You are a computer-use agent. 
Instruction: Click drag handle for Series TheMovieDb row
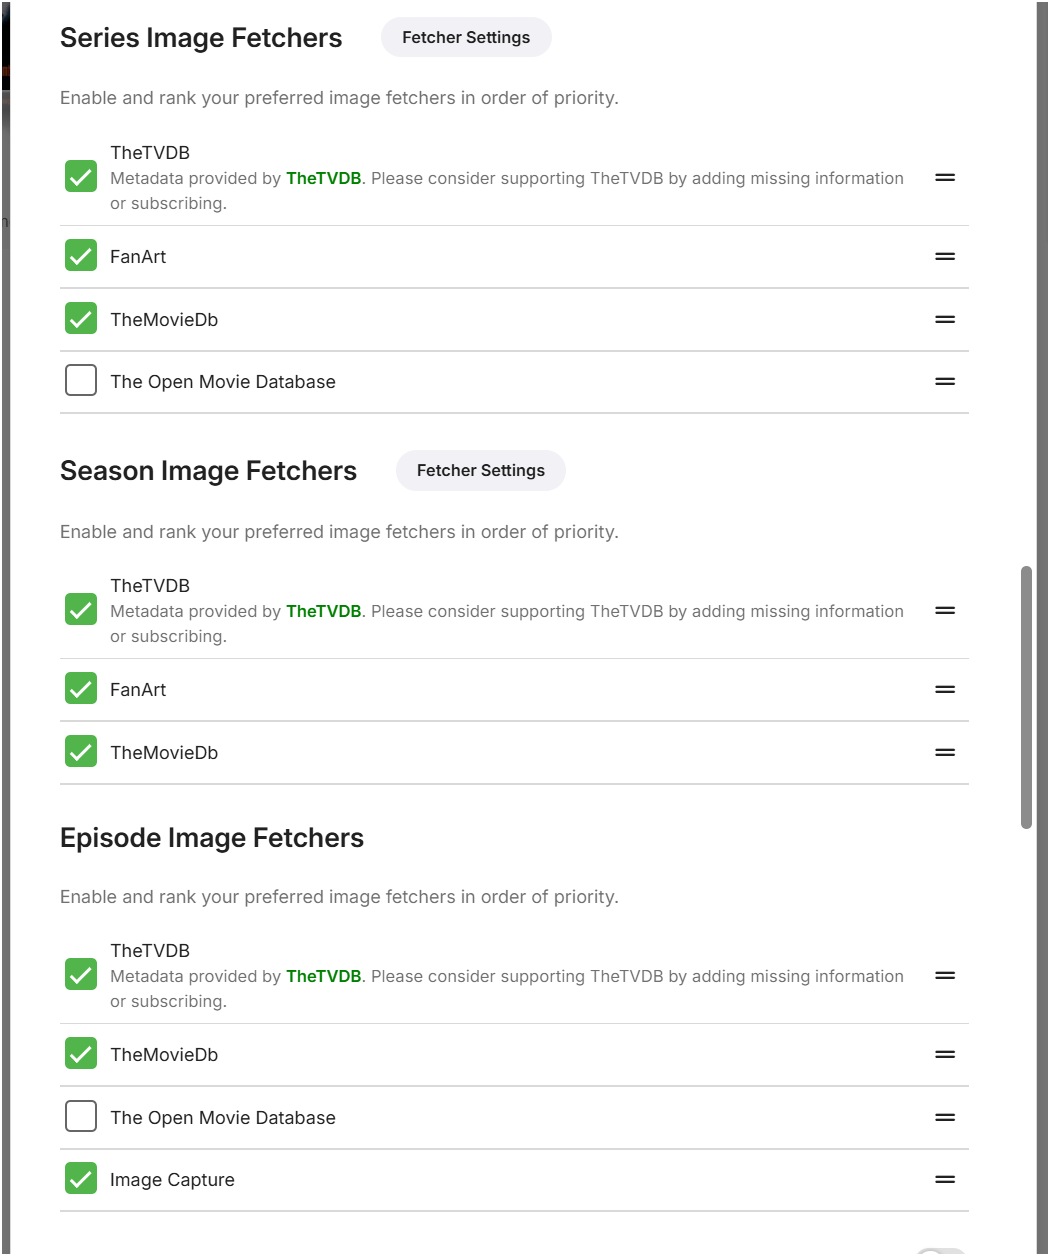(945, 320)
